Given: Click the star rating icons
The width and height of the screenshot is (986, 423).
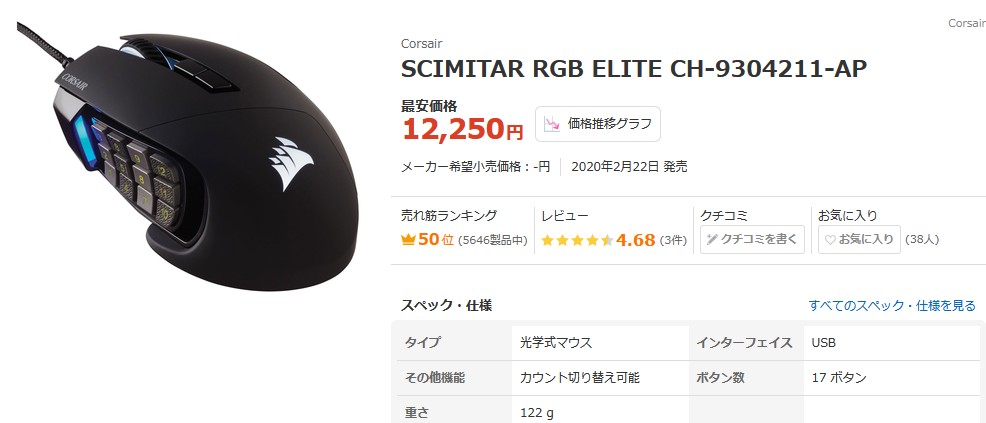Looking at the screenshot, I should pyautogui.click(x=577, y=240).
